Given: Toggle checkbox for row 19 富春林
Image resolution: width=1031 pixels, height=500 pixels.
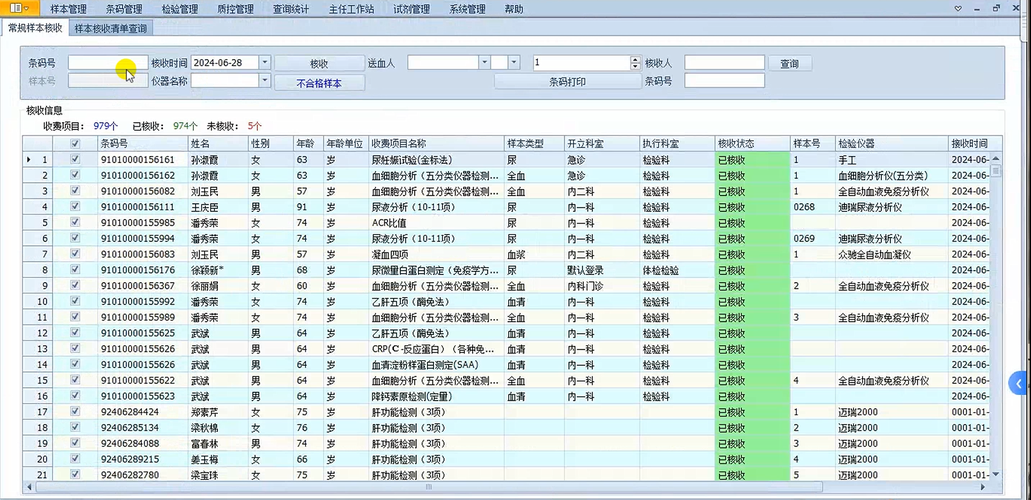Looking at the screenshot, I should pyautogui.click(x=75, y=443).
